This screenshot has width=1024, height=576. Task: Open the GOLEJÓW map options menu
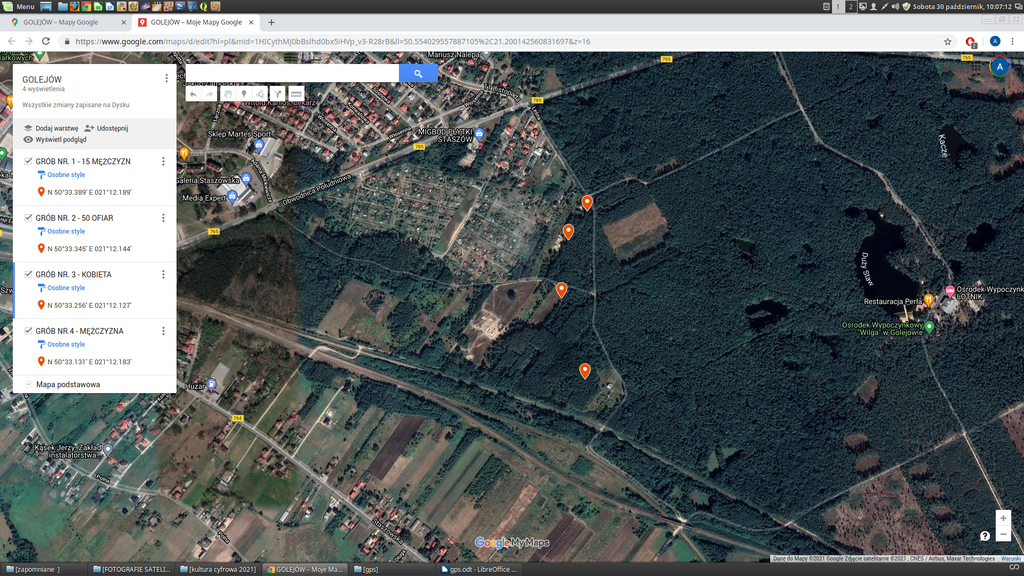[x=166, y=78]
